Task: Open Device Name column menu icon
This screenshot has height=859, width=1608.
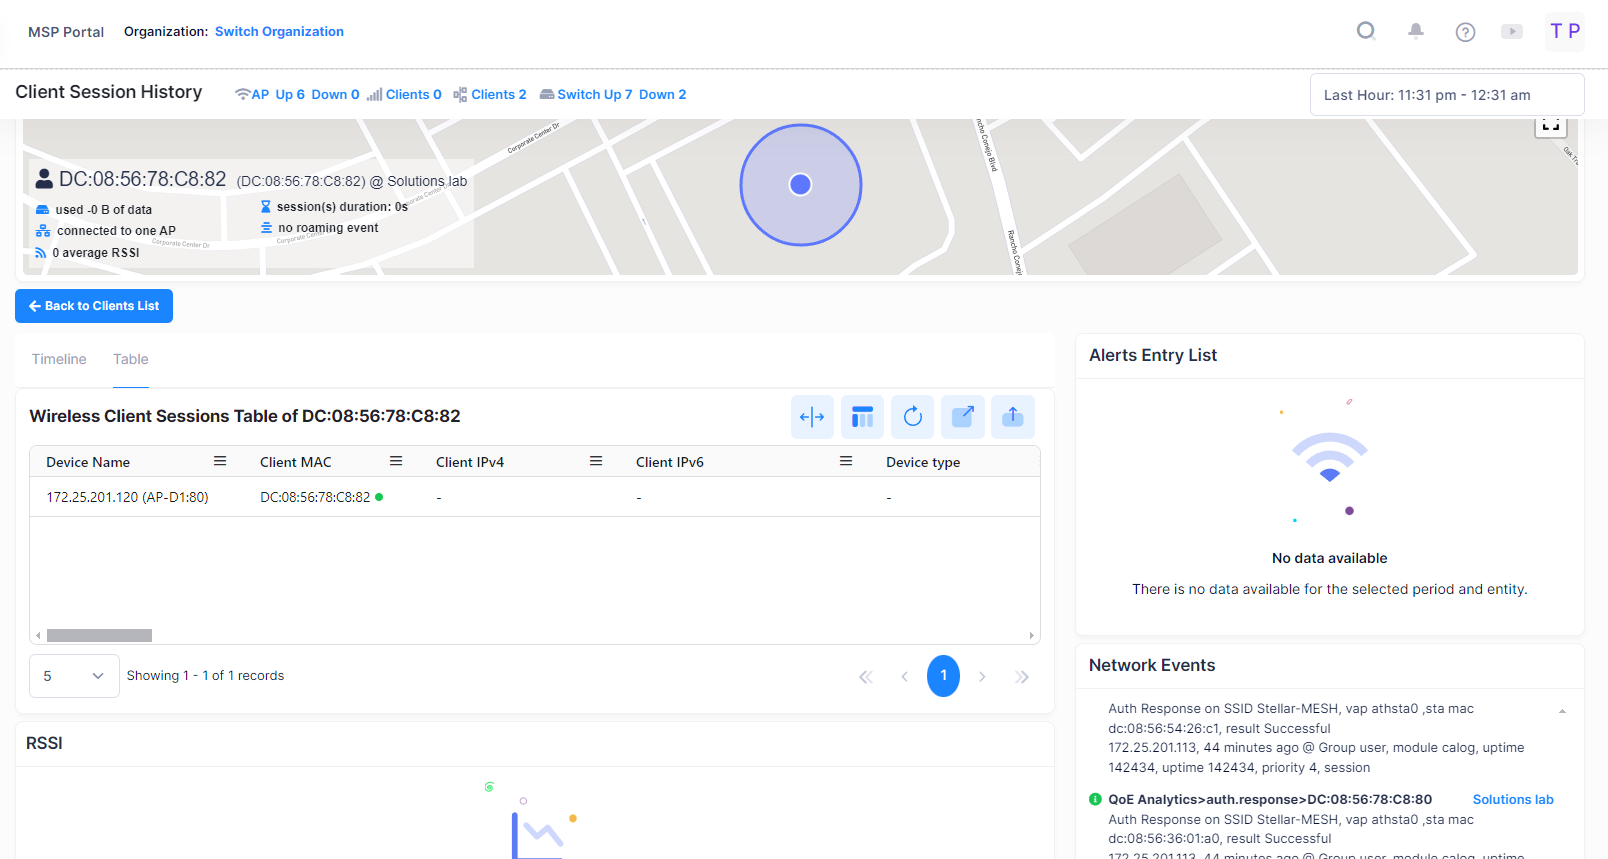Action: pyautogui.click(x=220, y=461)
